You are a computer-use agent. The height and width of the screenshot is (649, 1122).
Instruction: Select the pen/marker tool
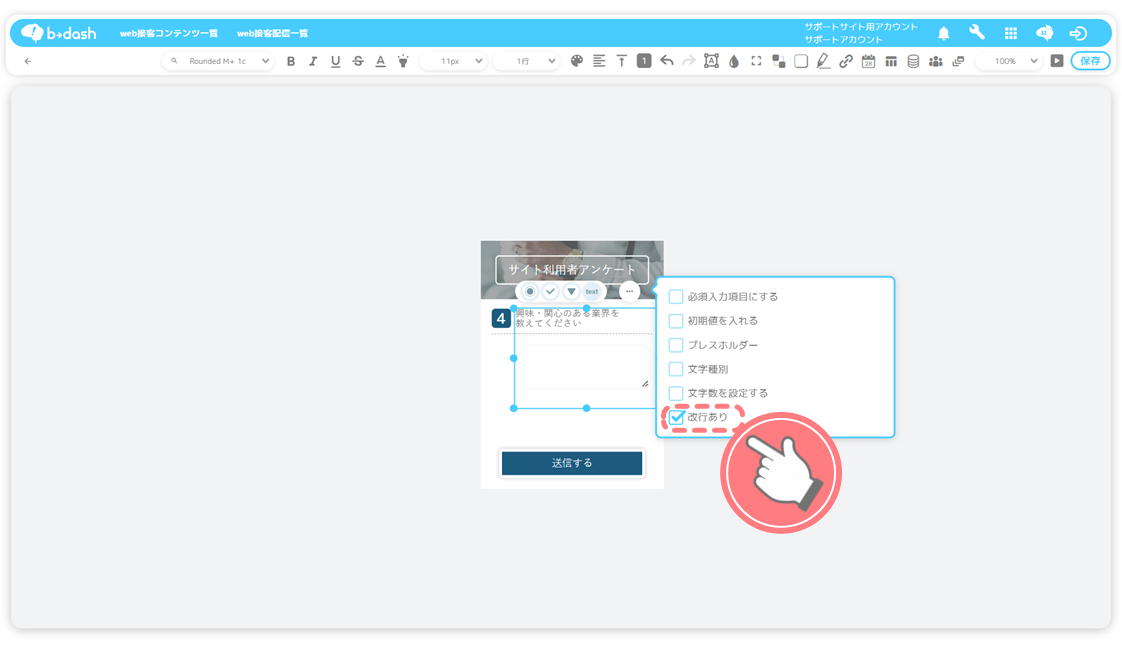click(823, 62)
